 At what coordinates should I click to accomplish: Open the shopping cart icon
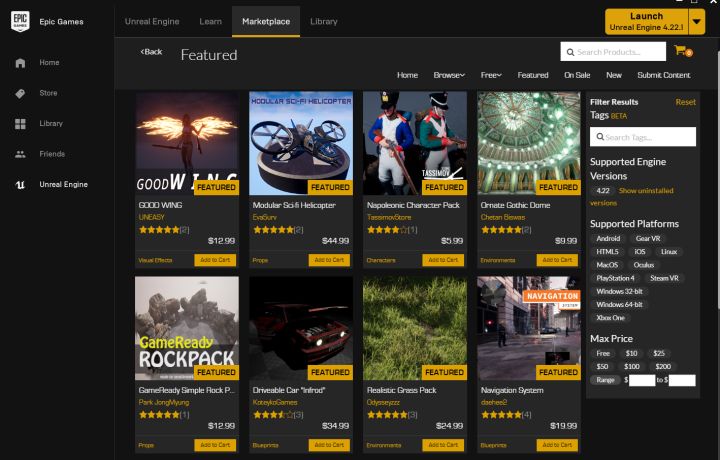tap(683, 51)
